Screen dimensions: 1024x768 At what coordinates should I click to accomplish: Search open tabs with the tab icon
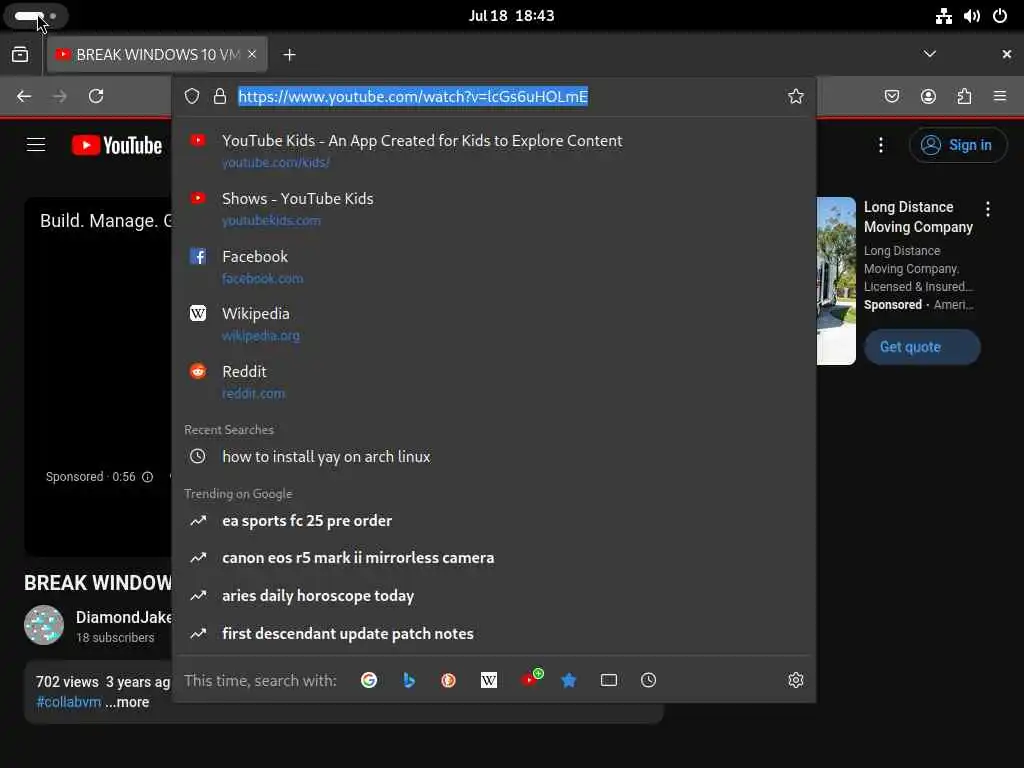(x=609, y=680)
